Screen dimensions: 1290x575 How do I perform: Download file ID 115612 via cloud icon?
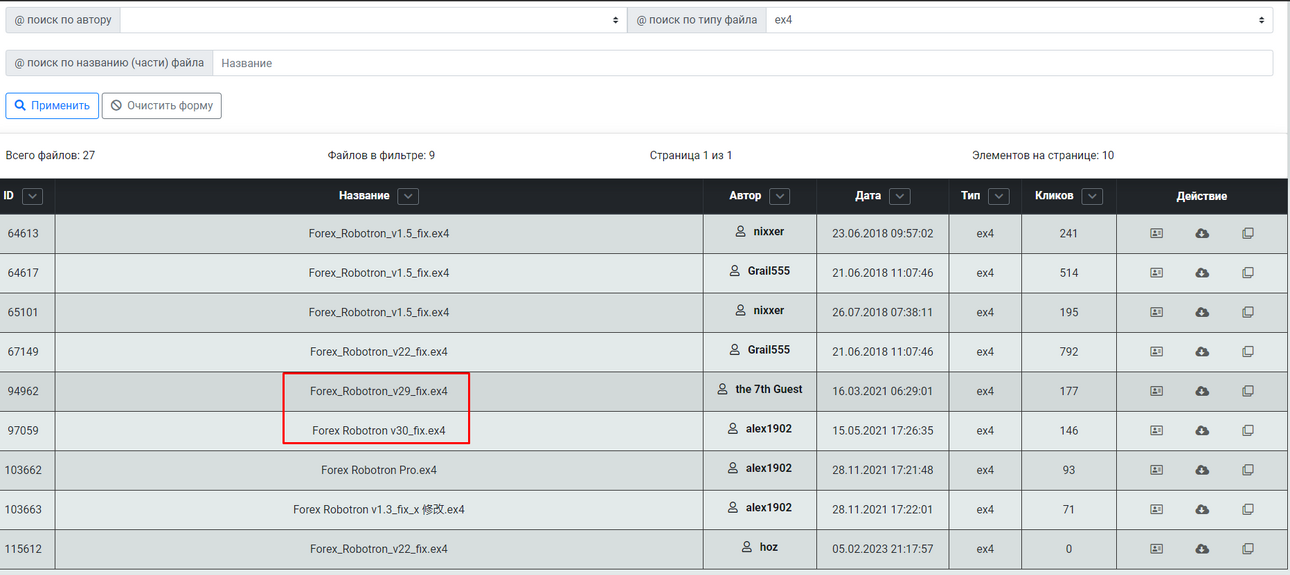(1202, 549)
